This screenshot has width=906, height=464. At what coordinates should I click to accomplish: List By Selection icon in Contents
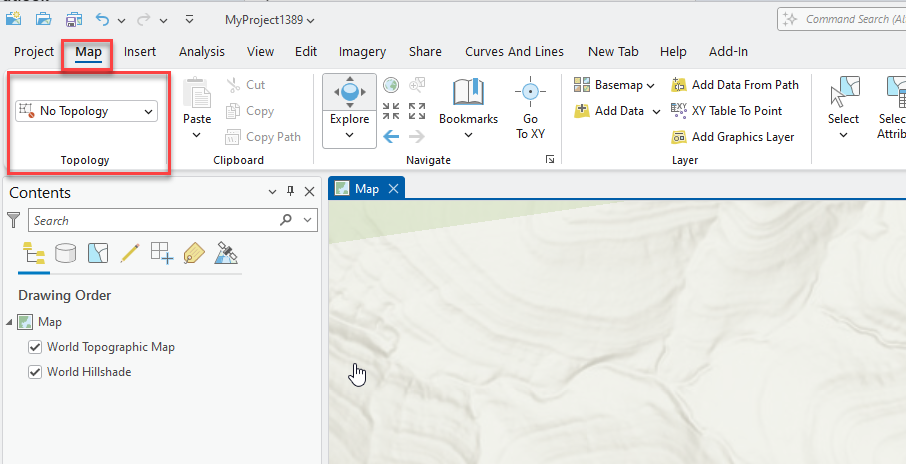[98, 253]
